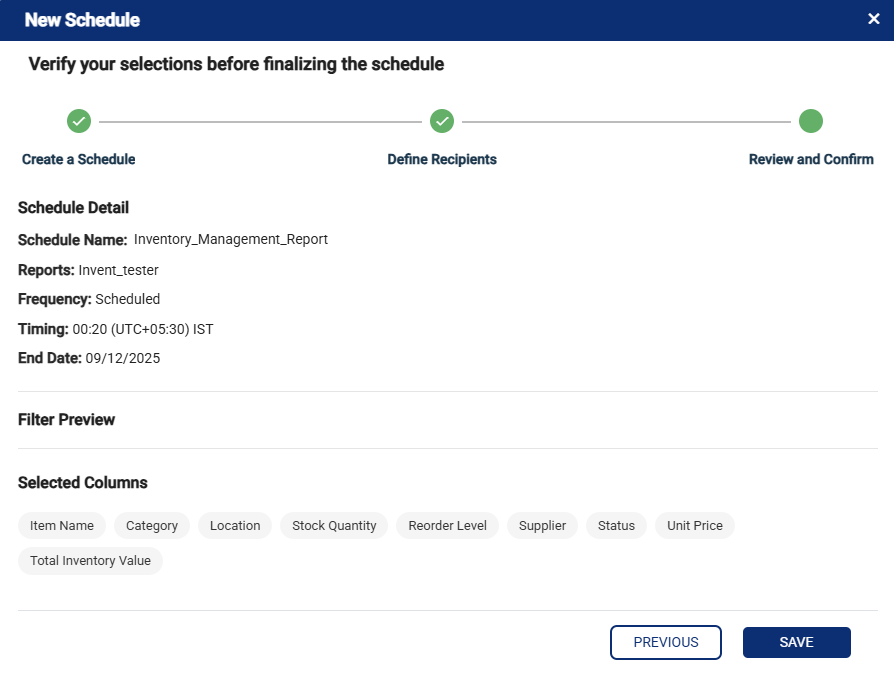The height and width of the screenshot is (682, 894).
Task: Click the Review and Confirm step circle
Action: pos(811,121)
